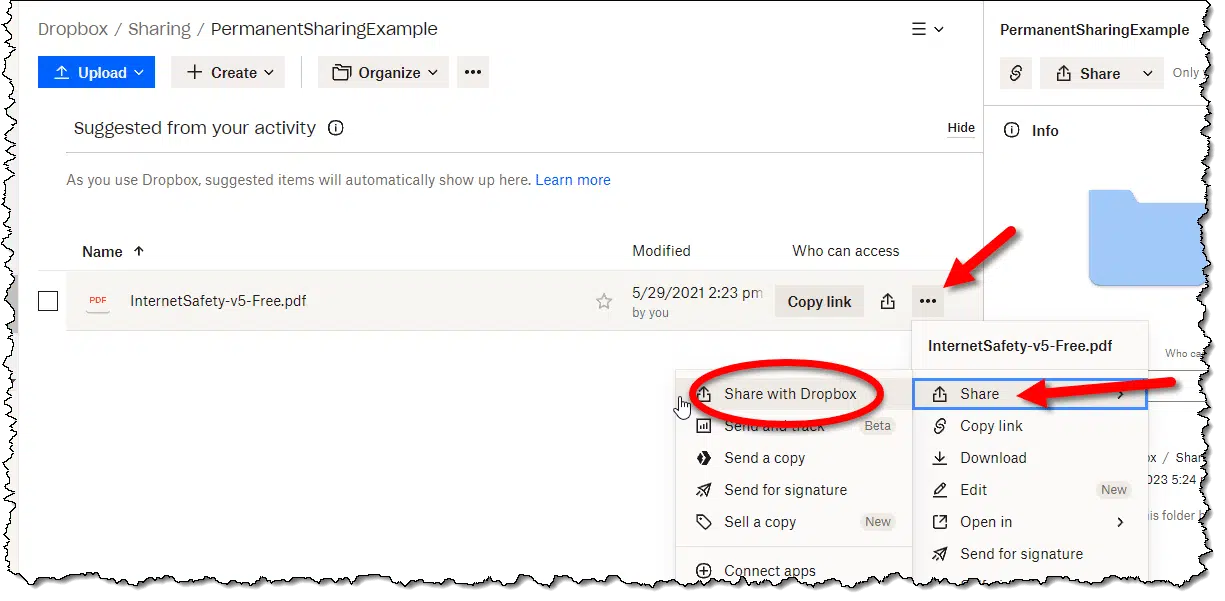Choose Share with Dropbox from submenu
This screenshot has width=1225, height=601.
793,394
